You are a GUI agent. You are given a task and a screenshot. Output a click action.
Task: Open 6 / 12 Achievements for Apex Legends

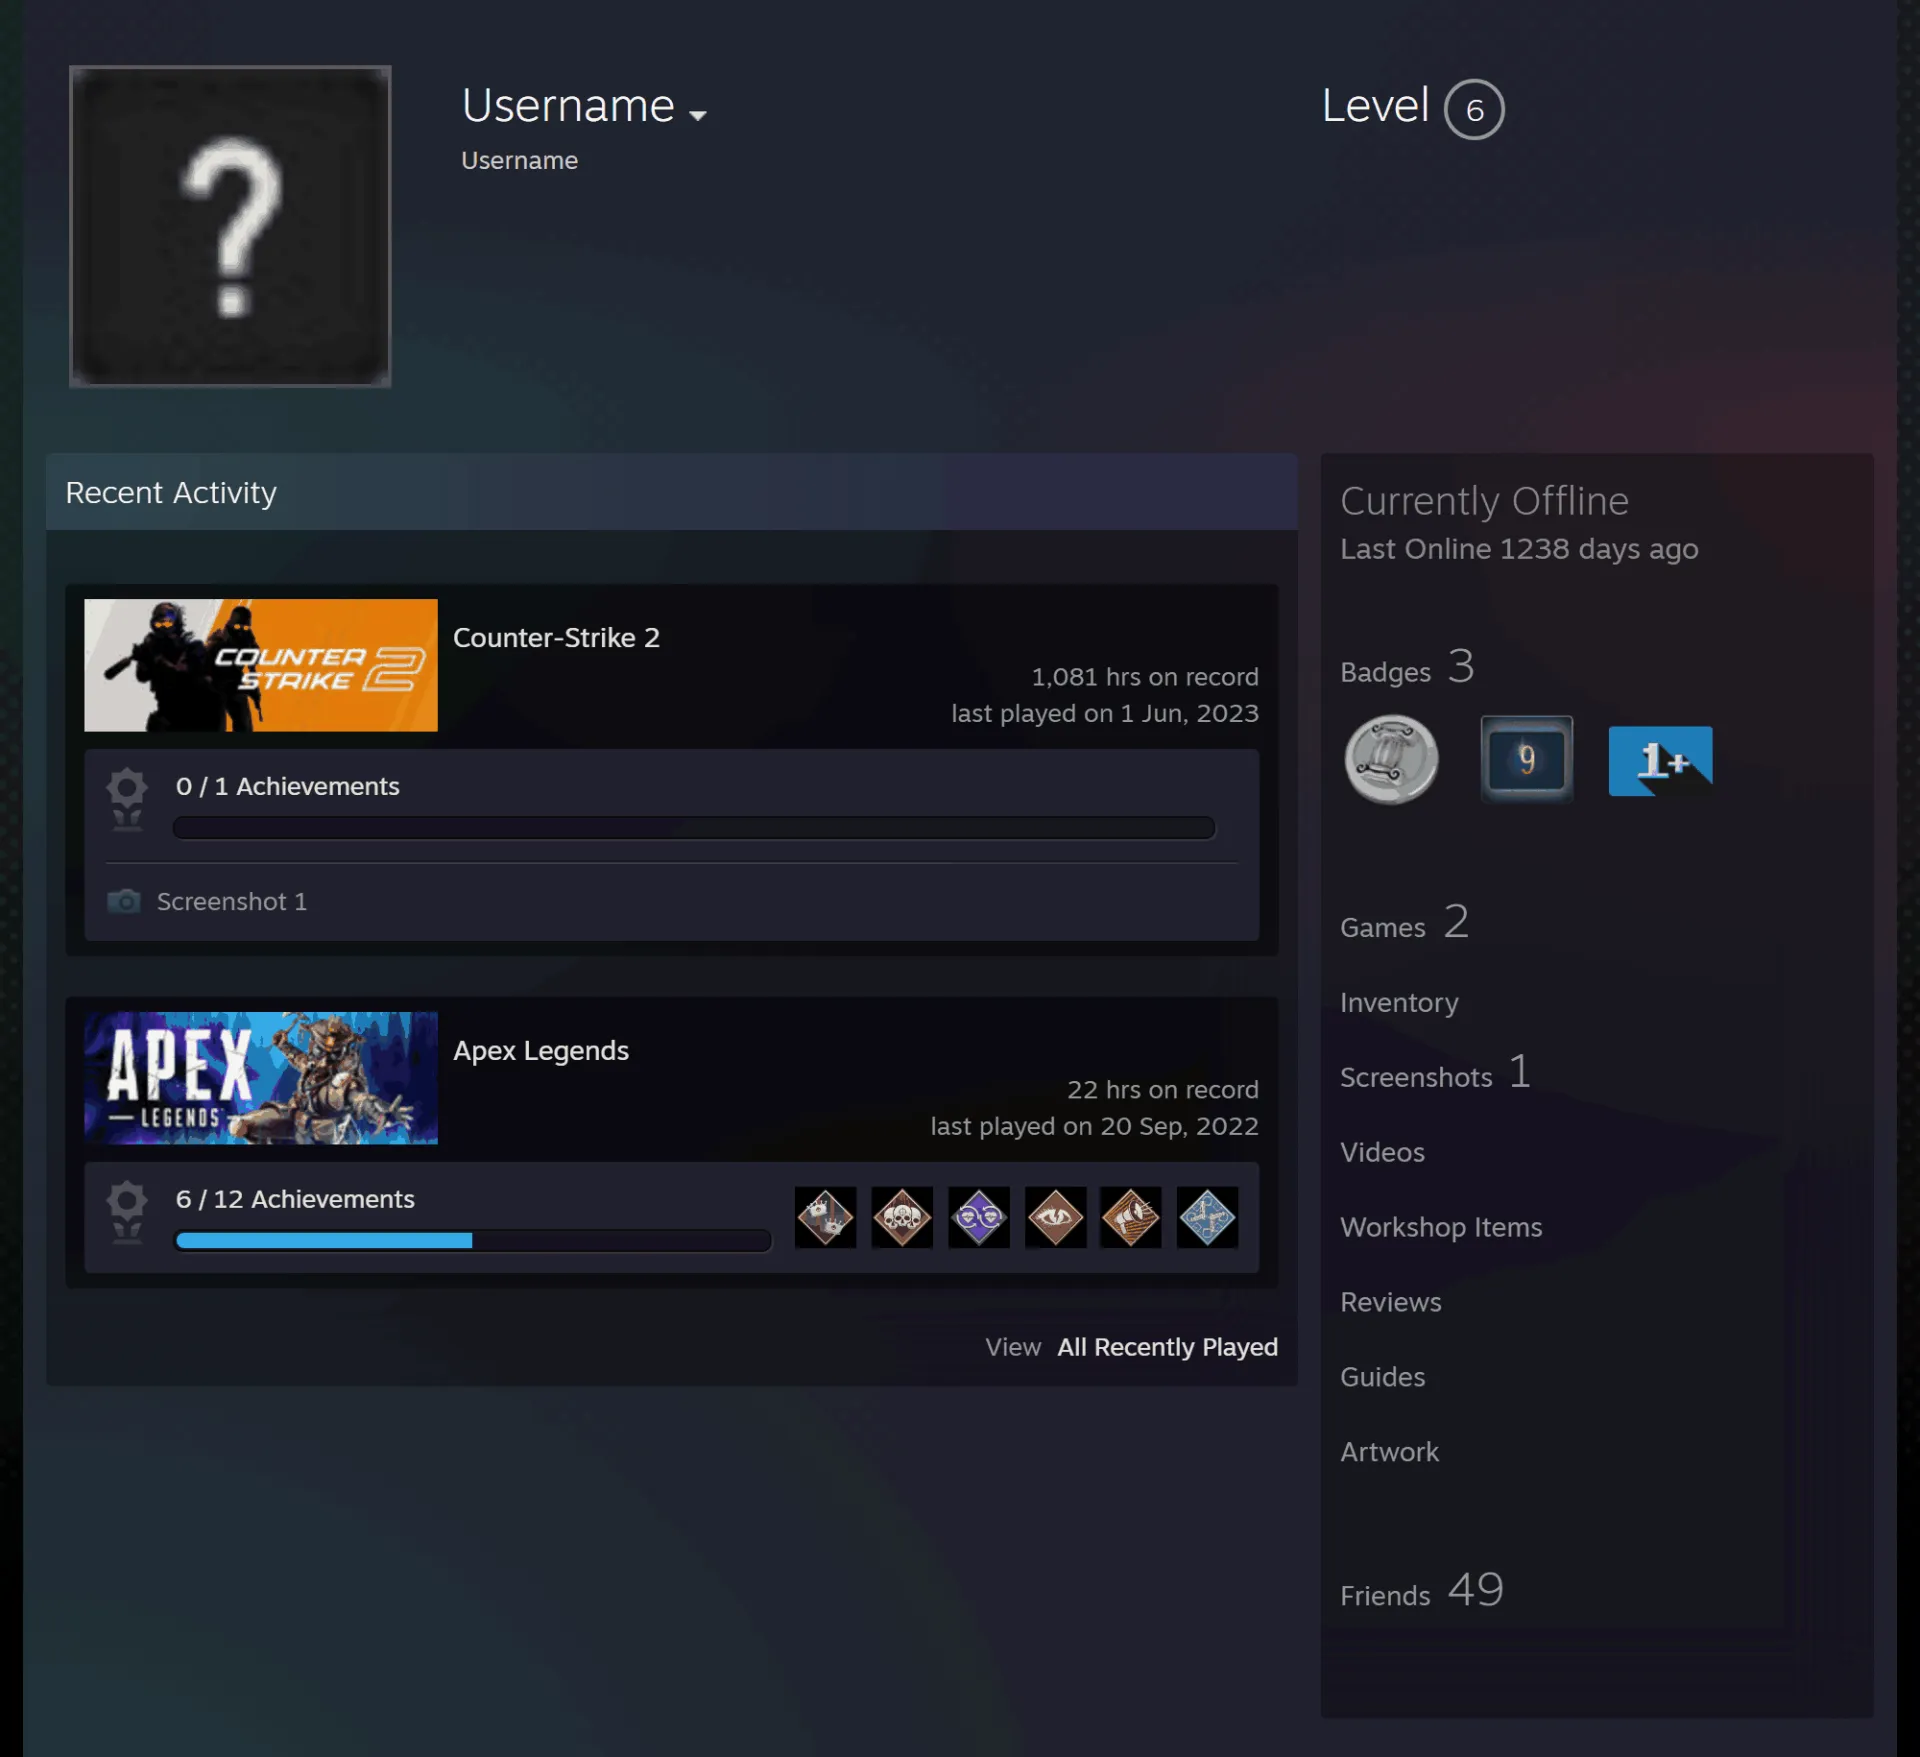click(x=295, y=1199)
